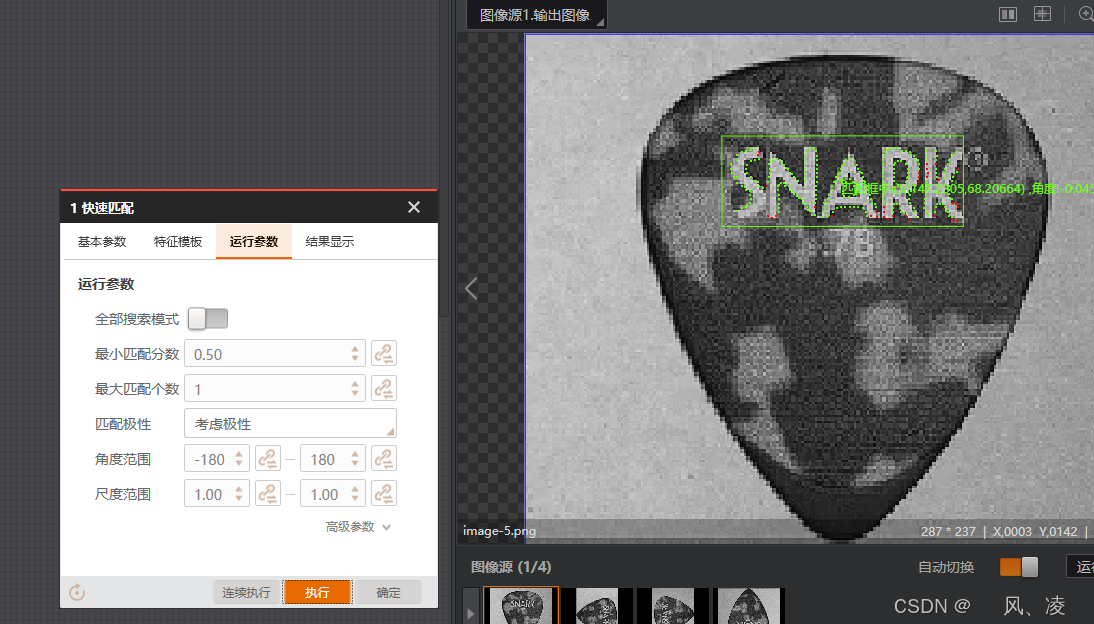Click link icon beside 最小匹配分数 field
Viewport: 1094px width, 624px height.
coord(384,354)
